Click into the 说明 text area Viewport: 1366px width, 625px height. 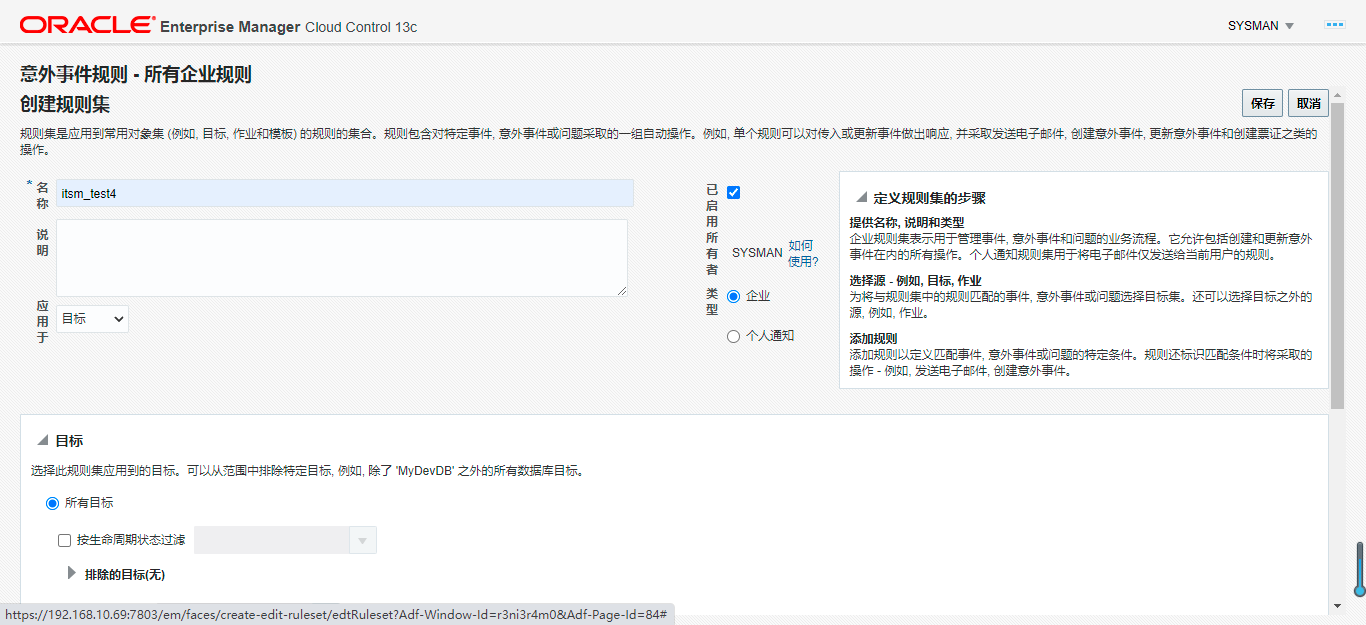click(342, 258)
